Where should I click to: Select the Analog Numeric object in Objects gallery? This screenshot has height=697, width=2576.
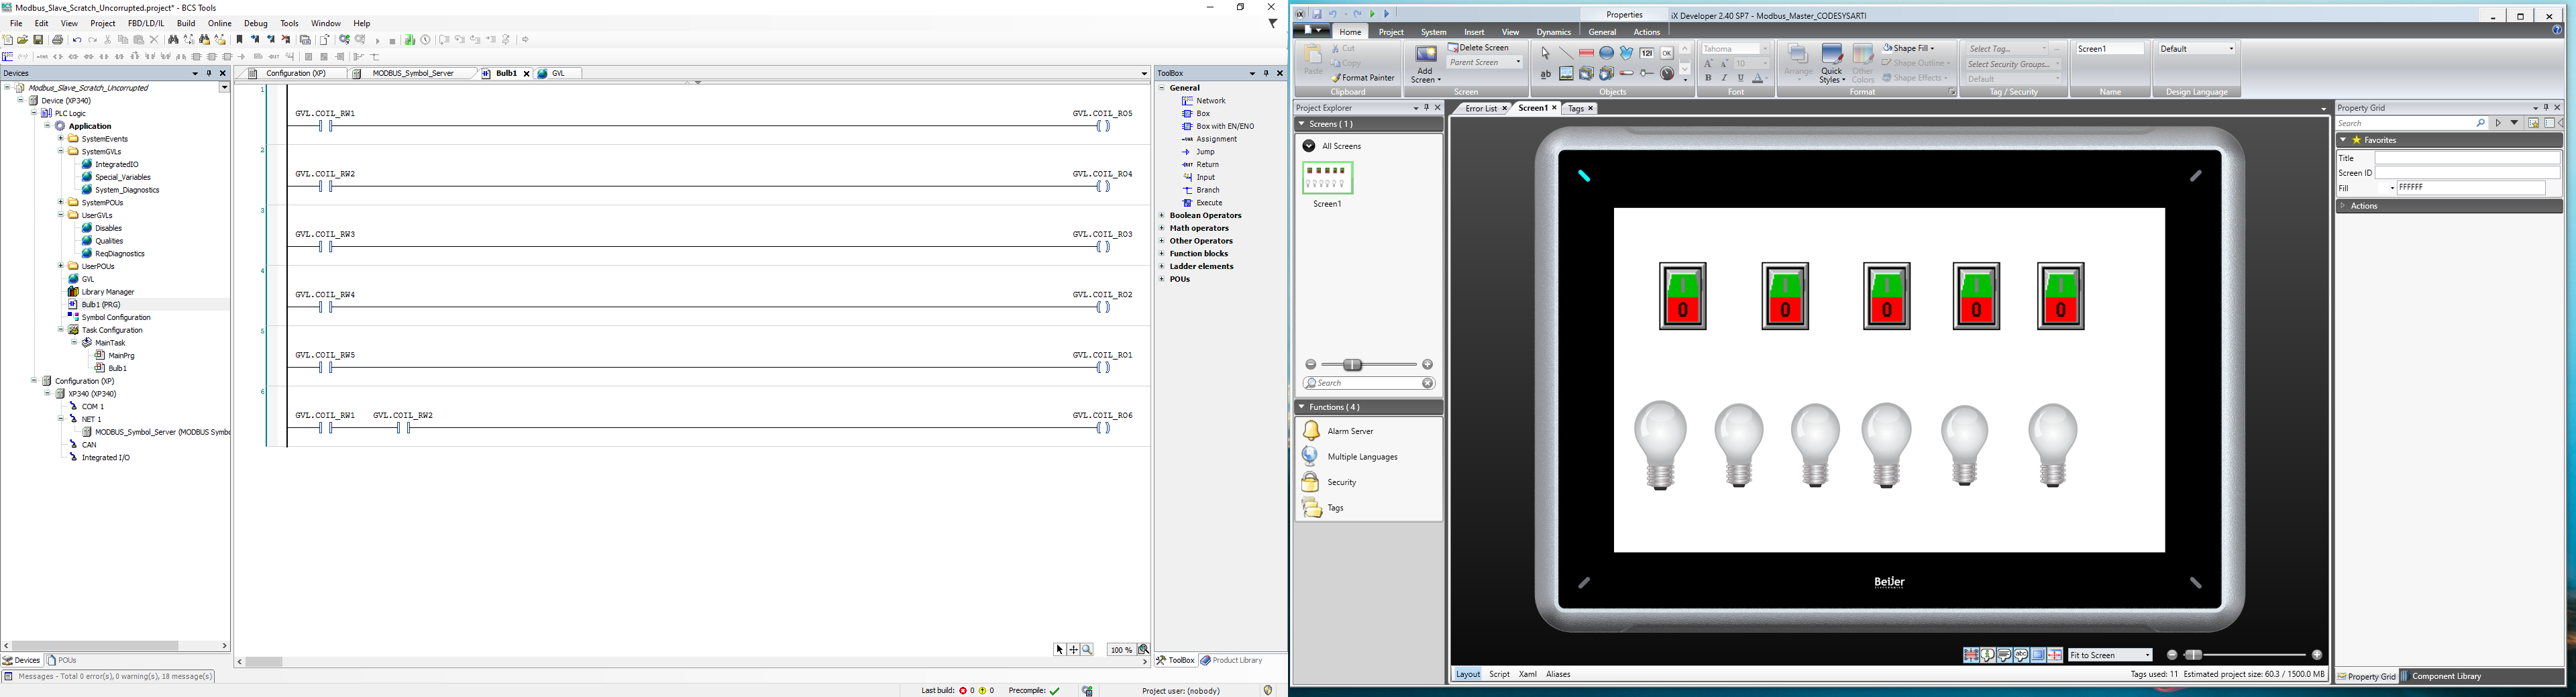[1646, 52]
